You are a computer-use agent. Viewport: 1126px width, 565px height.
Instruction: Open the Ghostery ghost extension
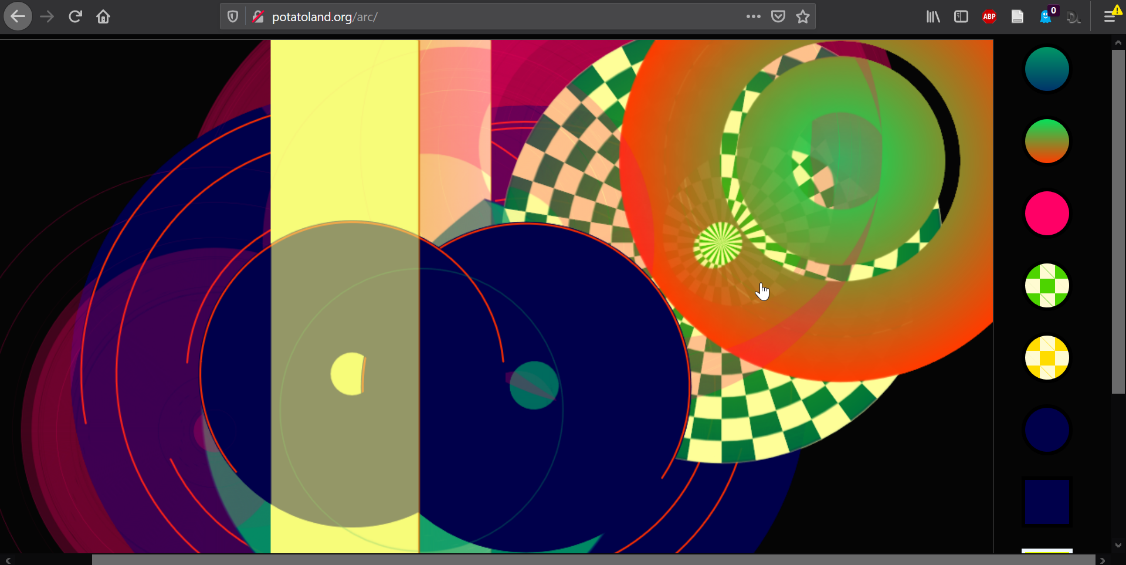click(1046, 16)
